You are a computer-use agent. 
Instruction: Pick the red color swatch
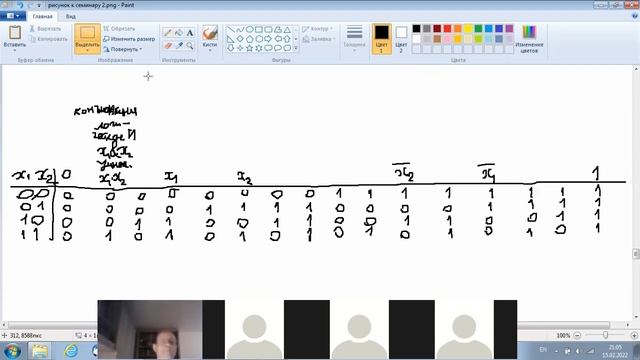click(x=447, y=29)
